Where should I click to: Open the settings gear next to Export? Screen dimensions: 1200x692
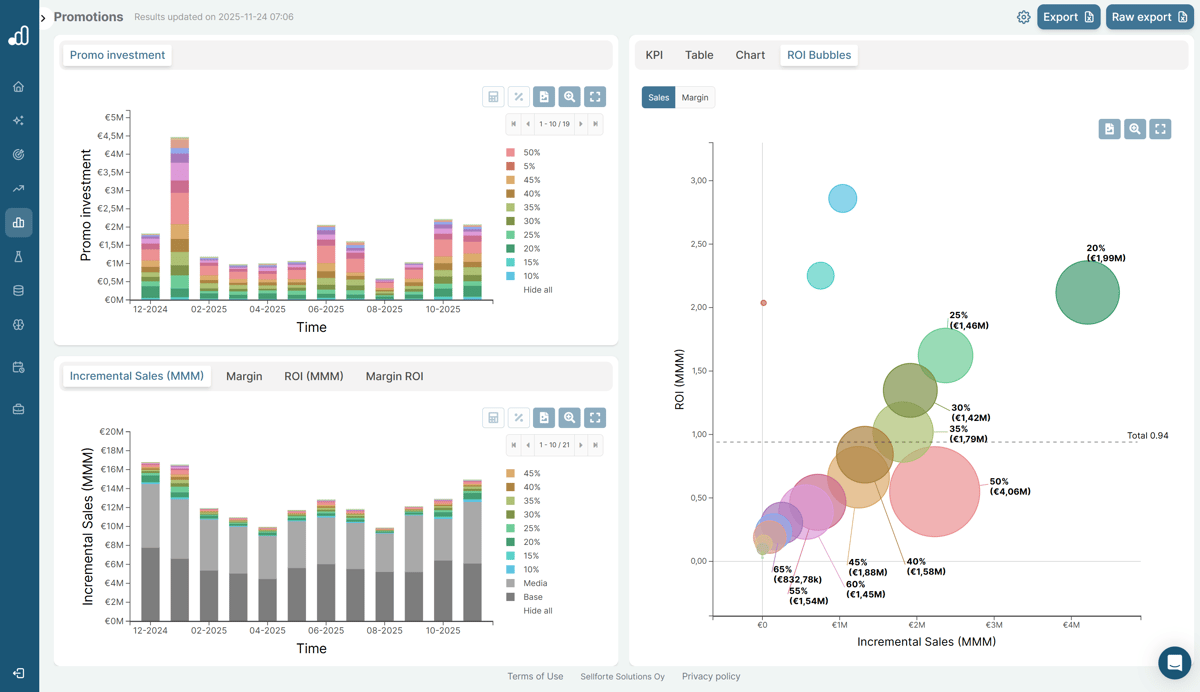[1023, 17]
